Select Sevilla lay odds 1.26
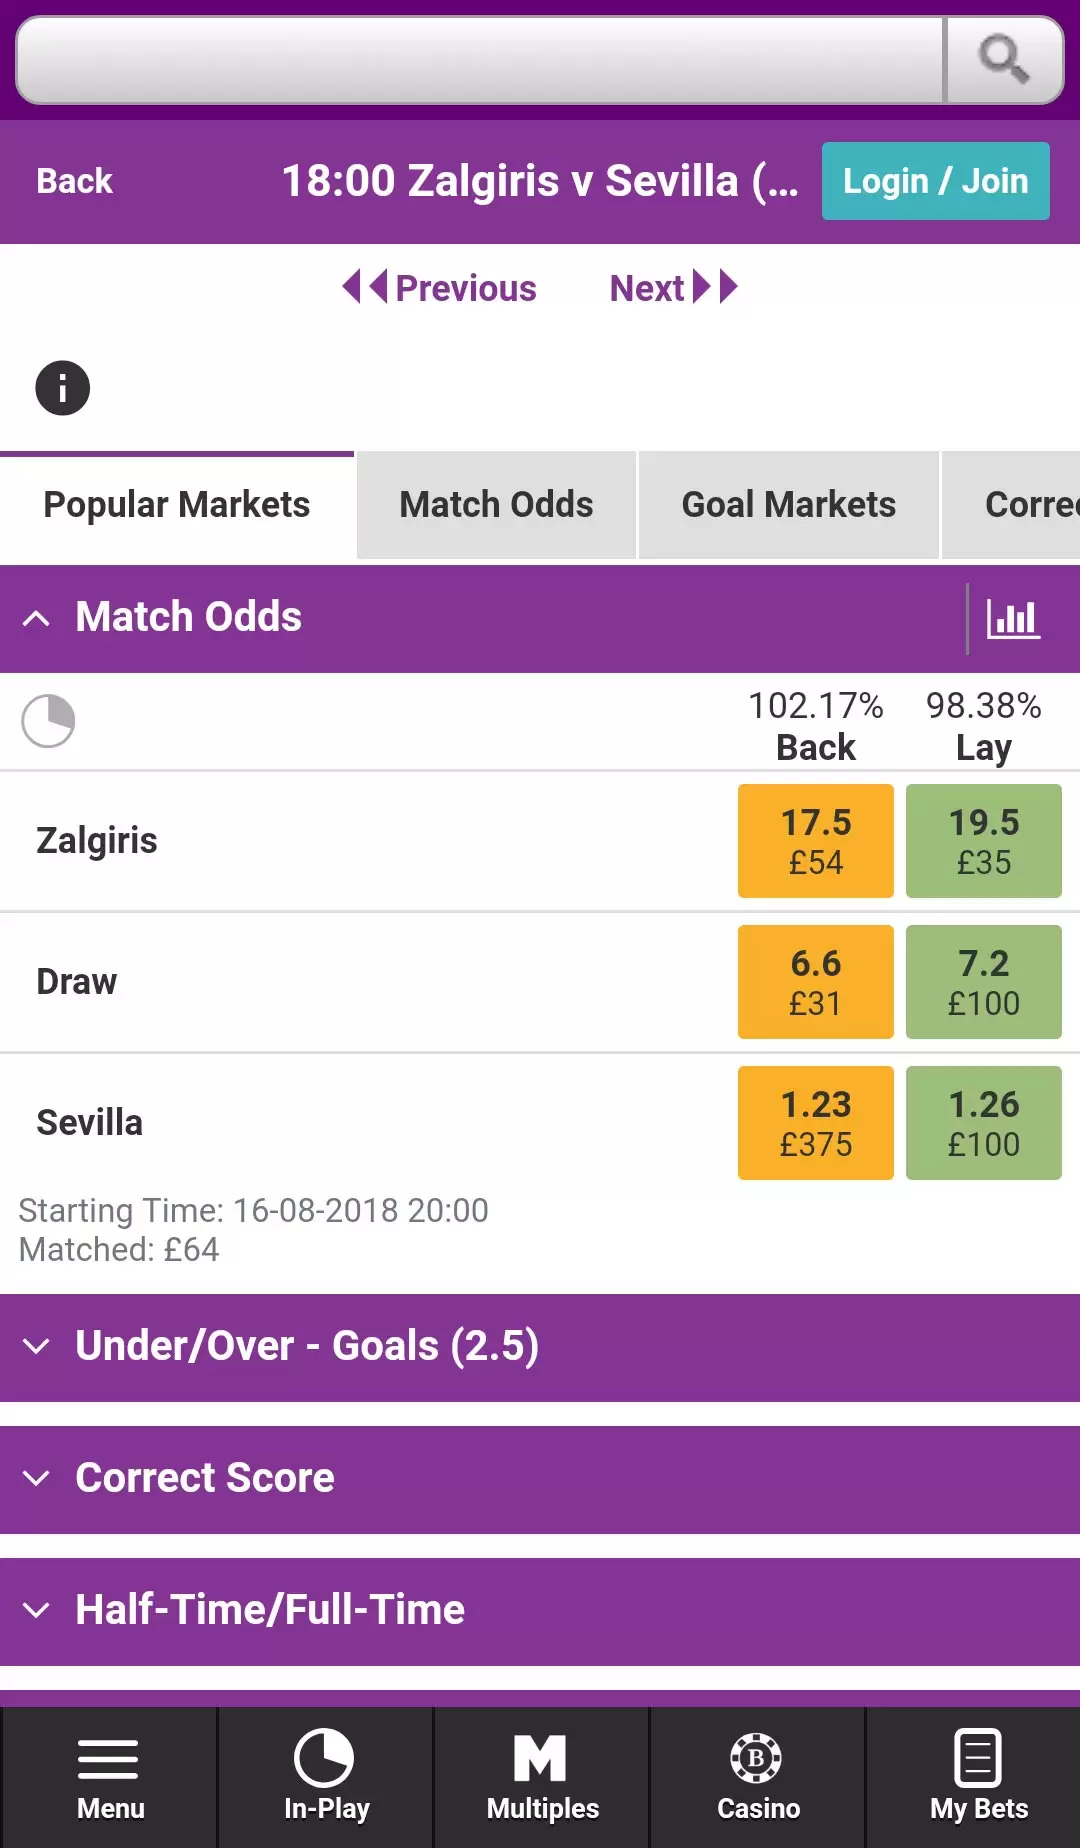The width and height of the screenshot is (1080, 1848). 984,1123
